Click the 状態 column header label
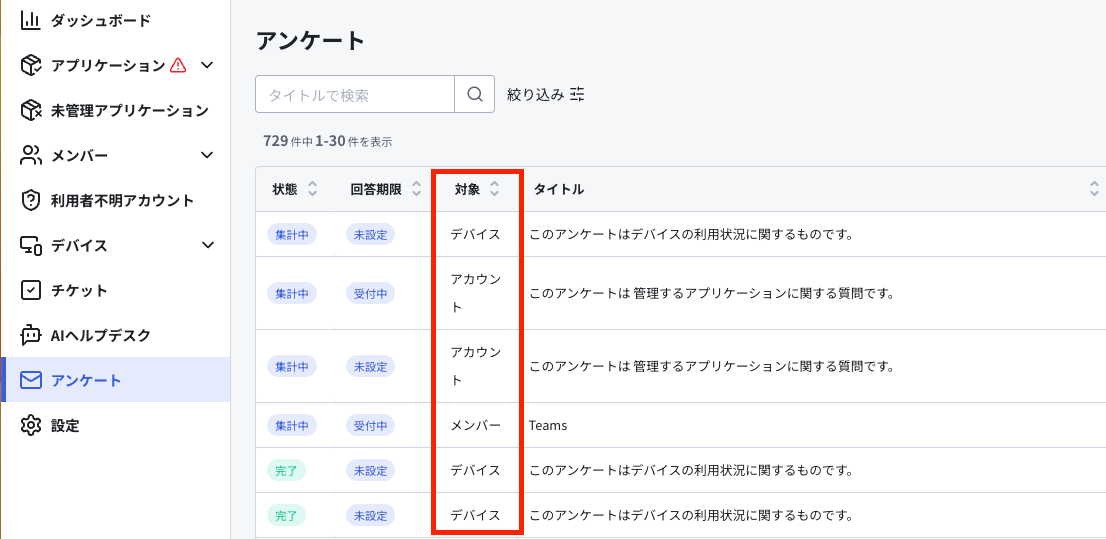 (285, 189)
